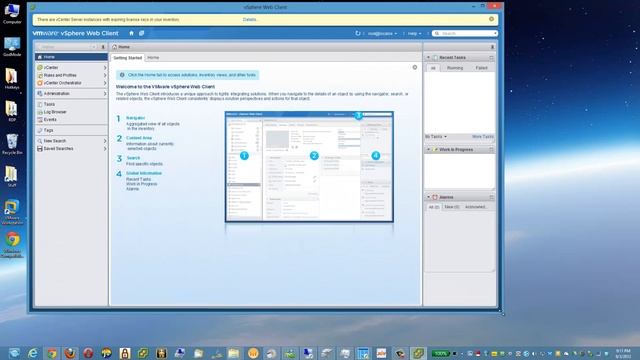This screenshot has height=360, width=640.
Task: Open Alarms panel options icon
Action: (x=491, y=197)
